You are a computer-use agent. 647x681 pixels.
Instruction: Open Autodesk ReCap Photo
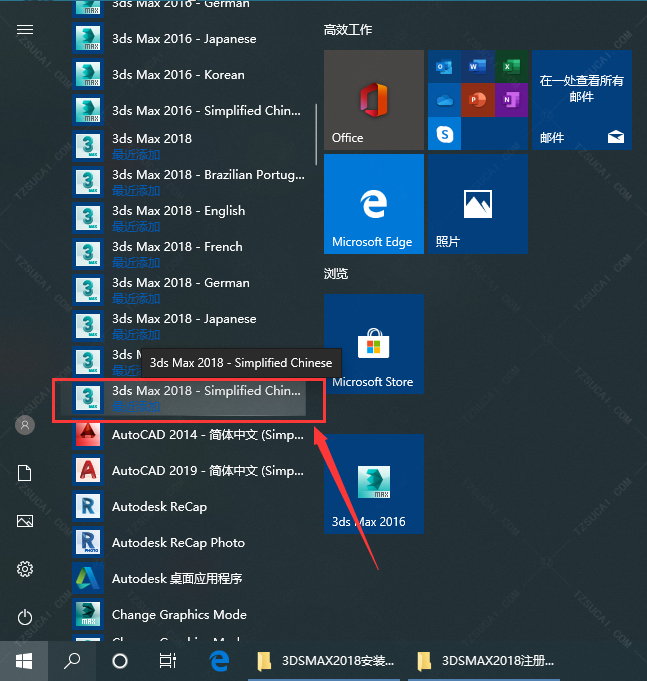189,543
